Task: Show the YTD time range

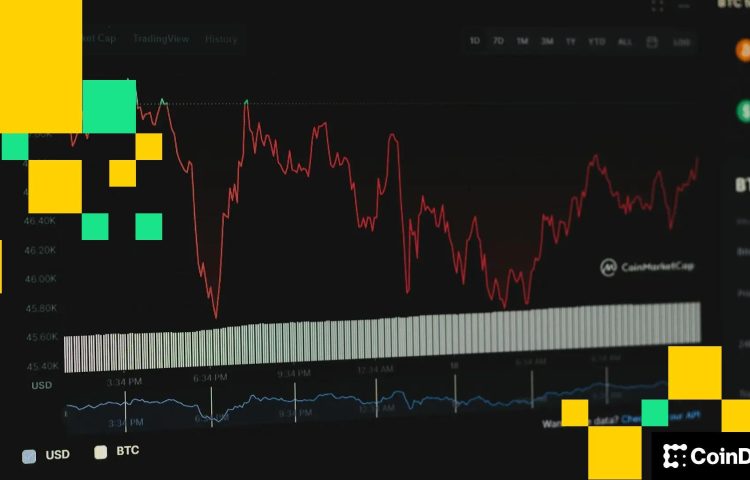Action: 597,42
